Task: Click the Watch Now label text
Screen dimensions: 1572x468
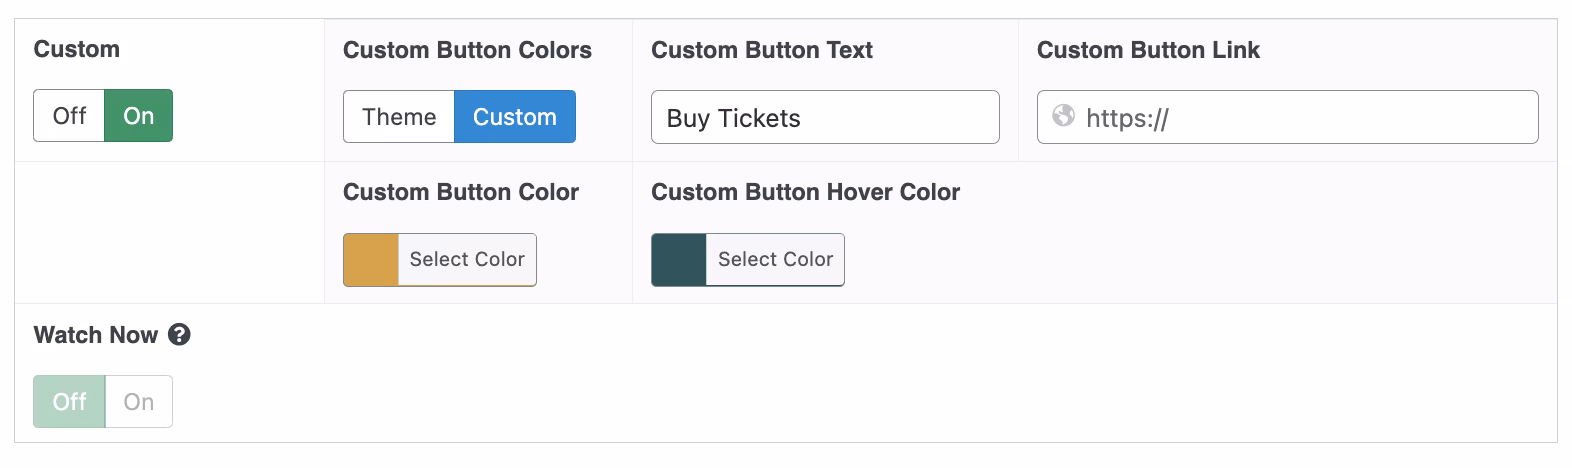Action: [96, 335]
